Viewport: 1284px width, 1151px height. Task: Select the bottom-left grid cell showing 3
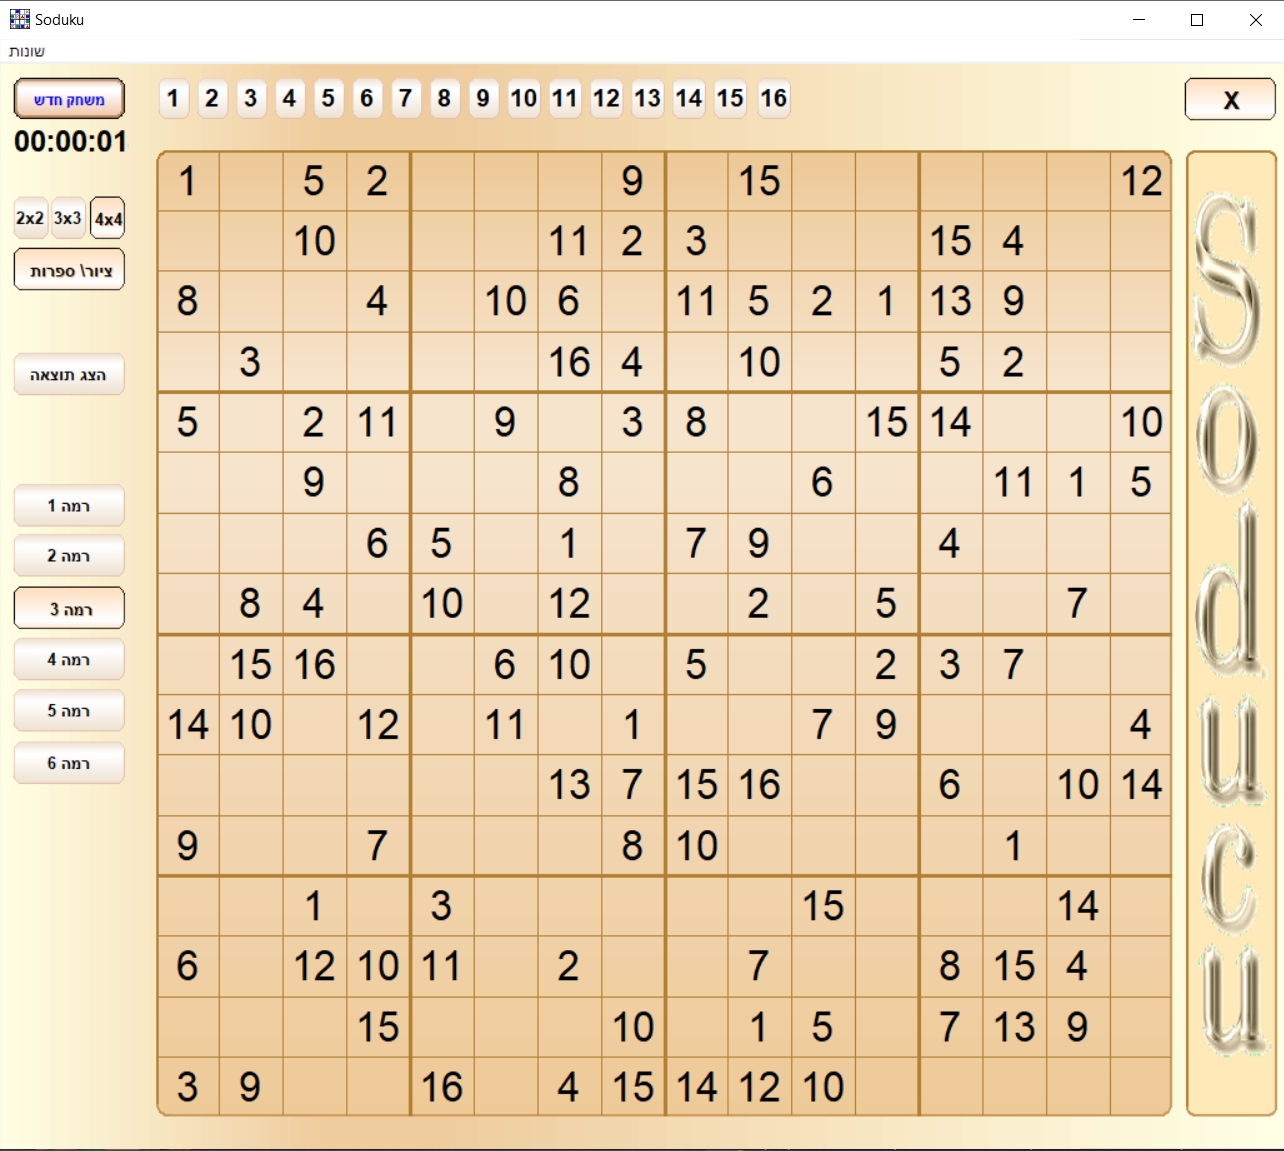click(188, 1087)
